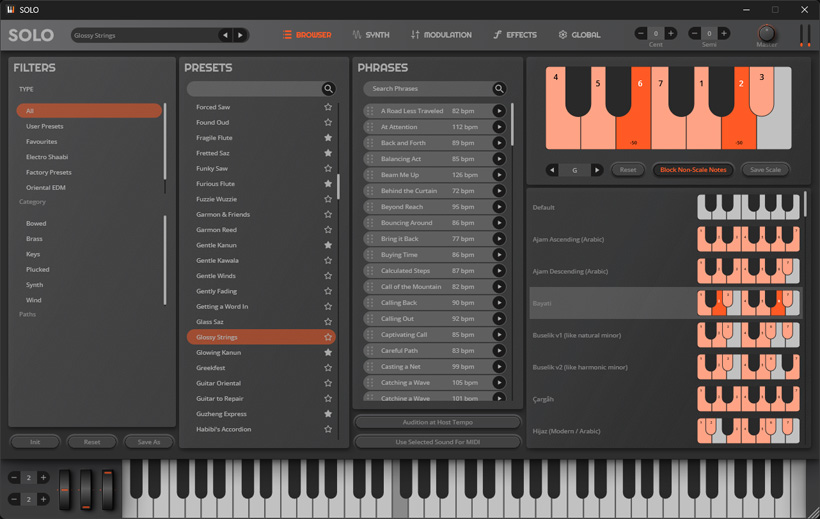Viewport: 820px width, 519px height.
Task: Shift scale root note up from G
Action: coord(597,170)
